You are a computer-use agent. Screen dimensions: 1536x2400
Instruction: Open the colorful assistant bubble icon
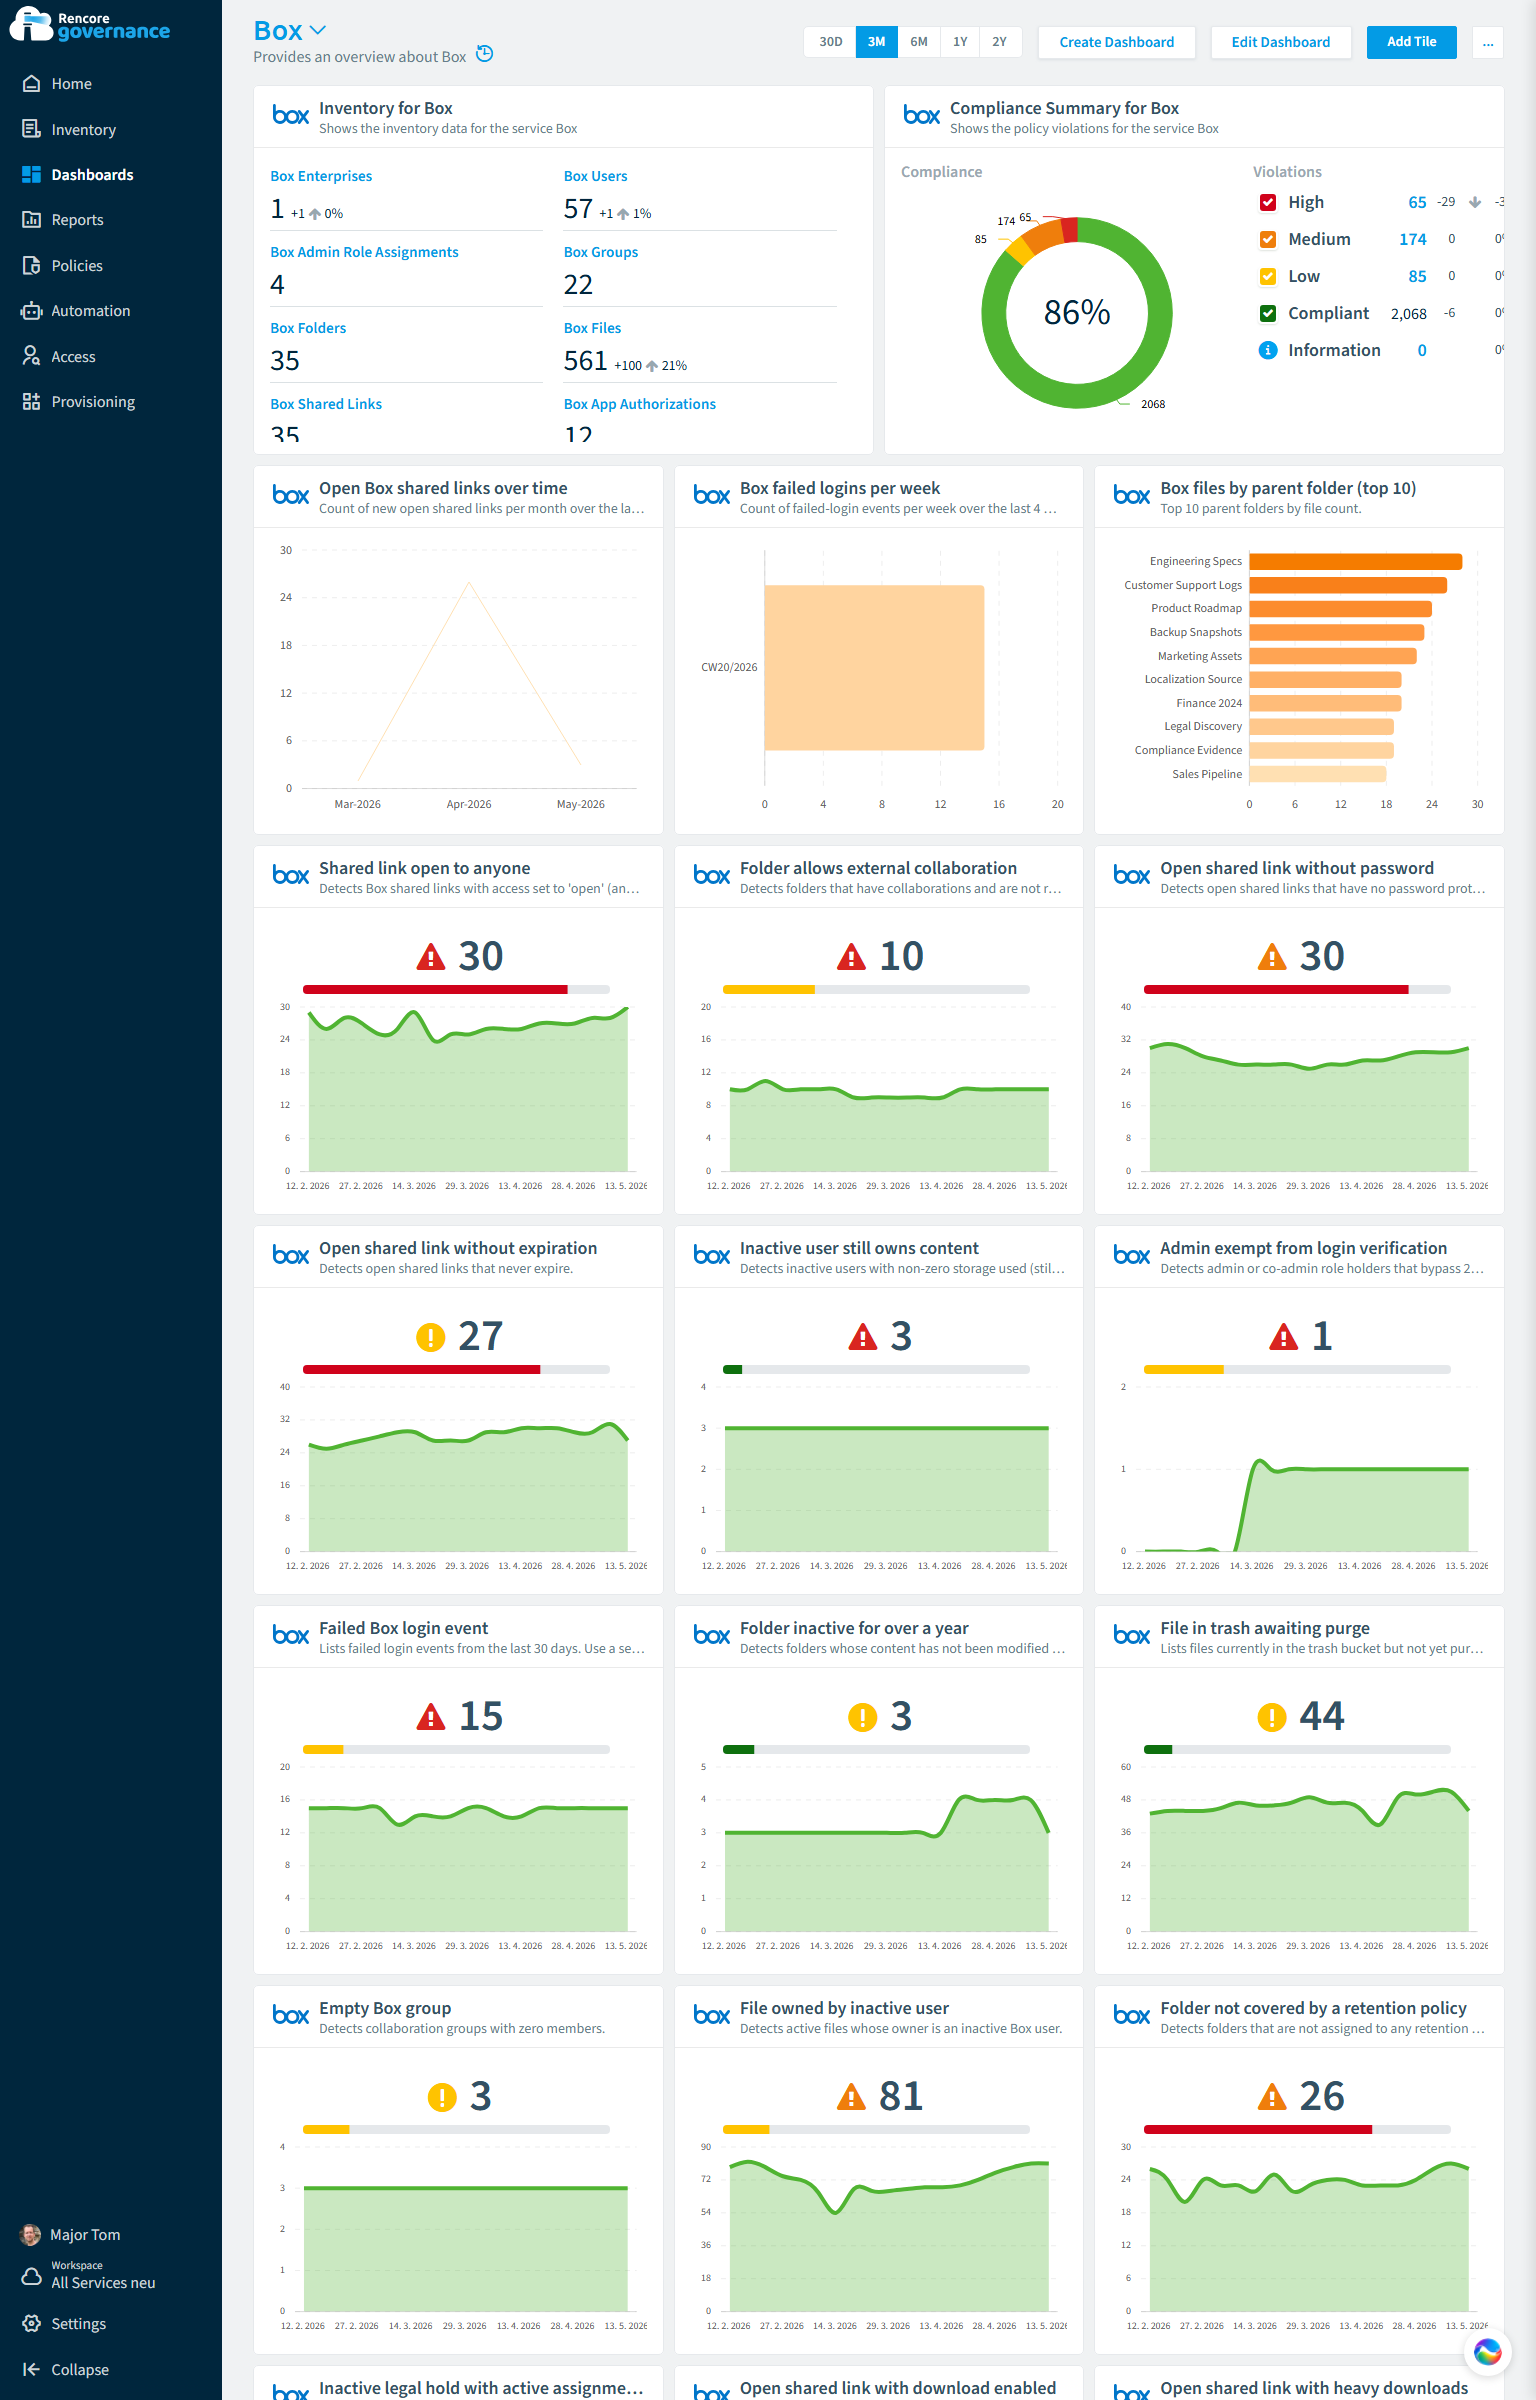coord(1487,2352)
